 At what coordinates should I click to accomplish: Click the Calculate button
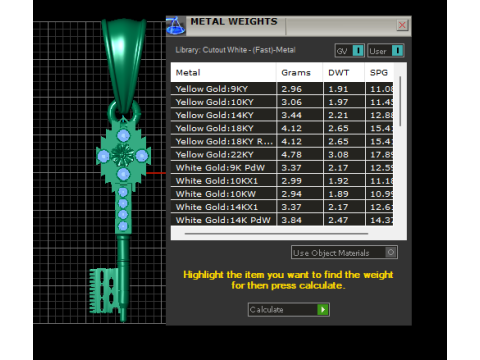tap(289, 310)
